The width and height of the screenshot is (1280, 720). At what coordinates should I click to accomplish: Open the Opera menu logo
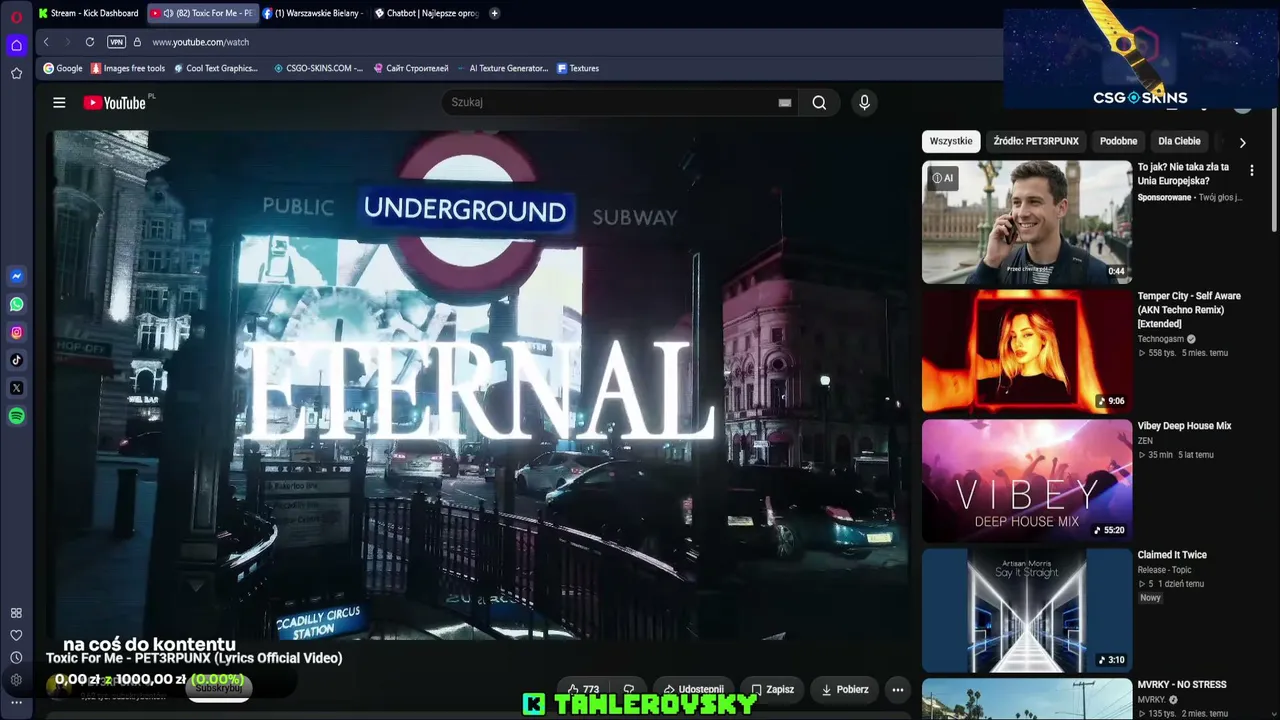16,17
